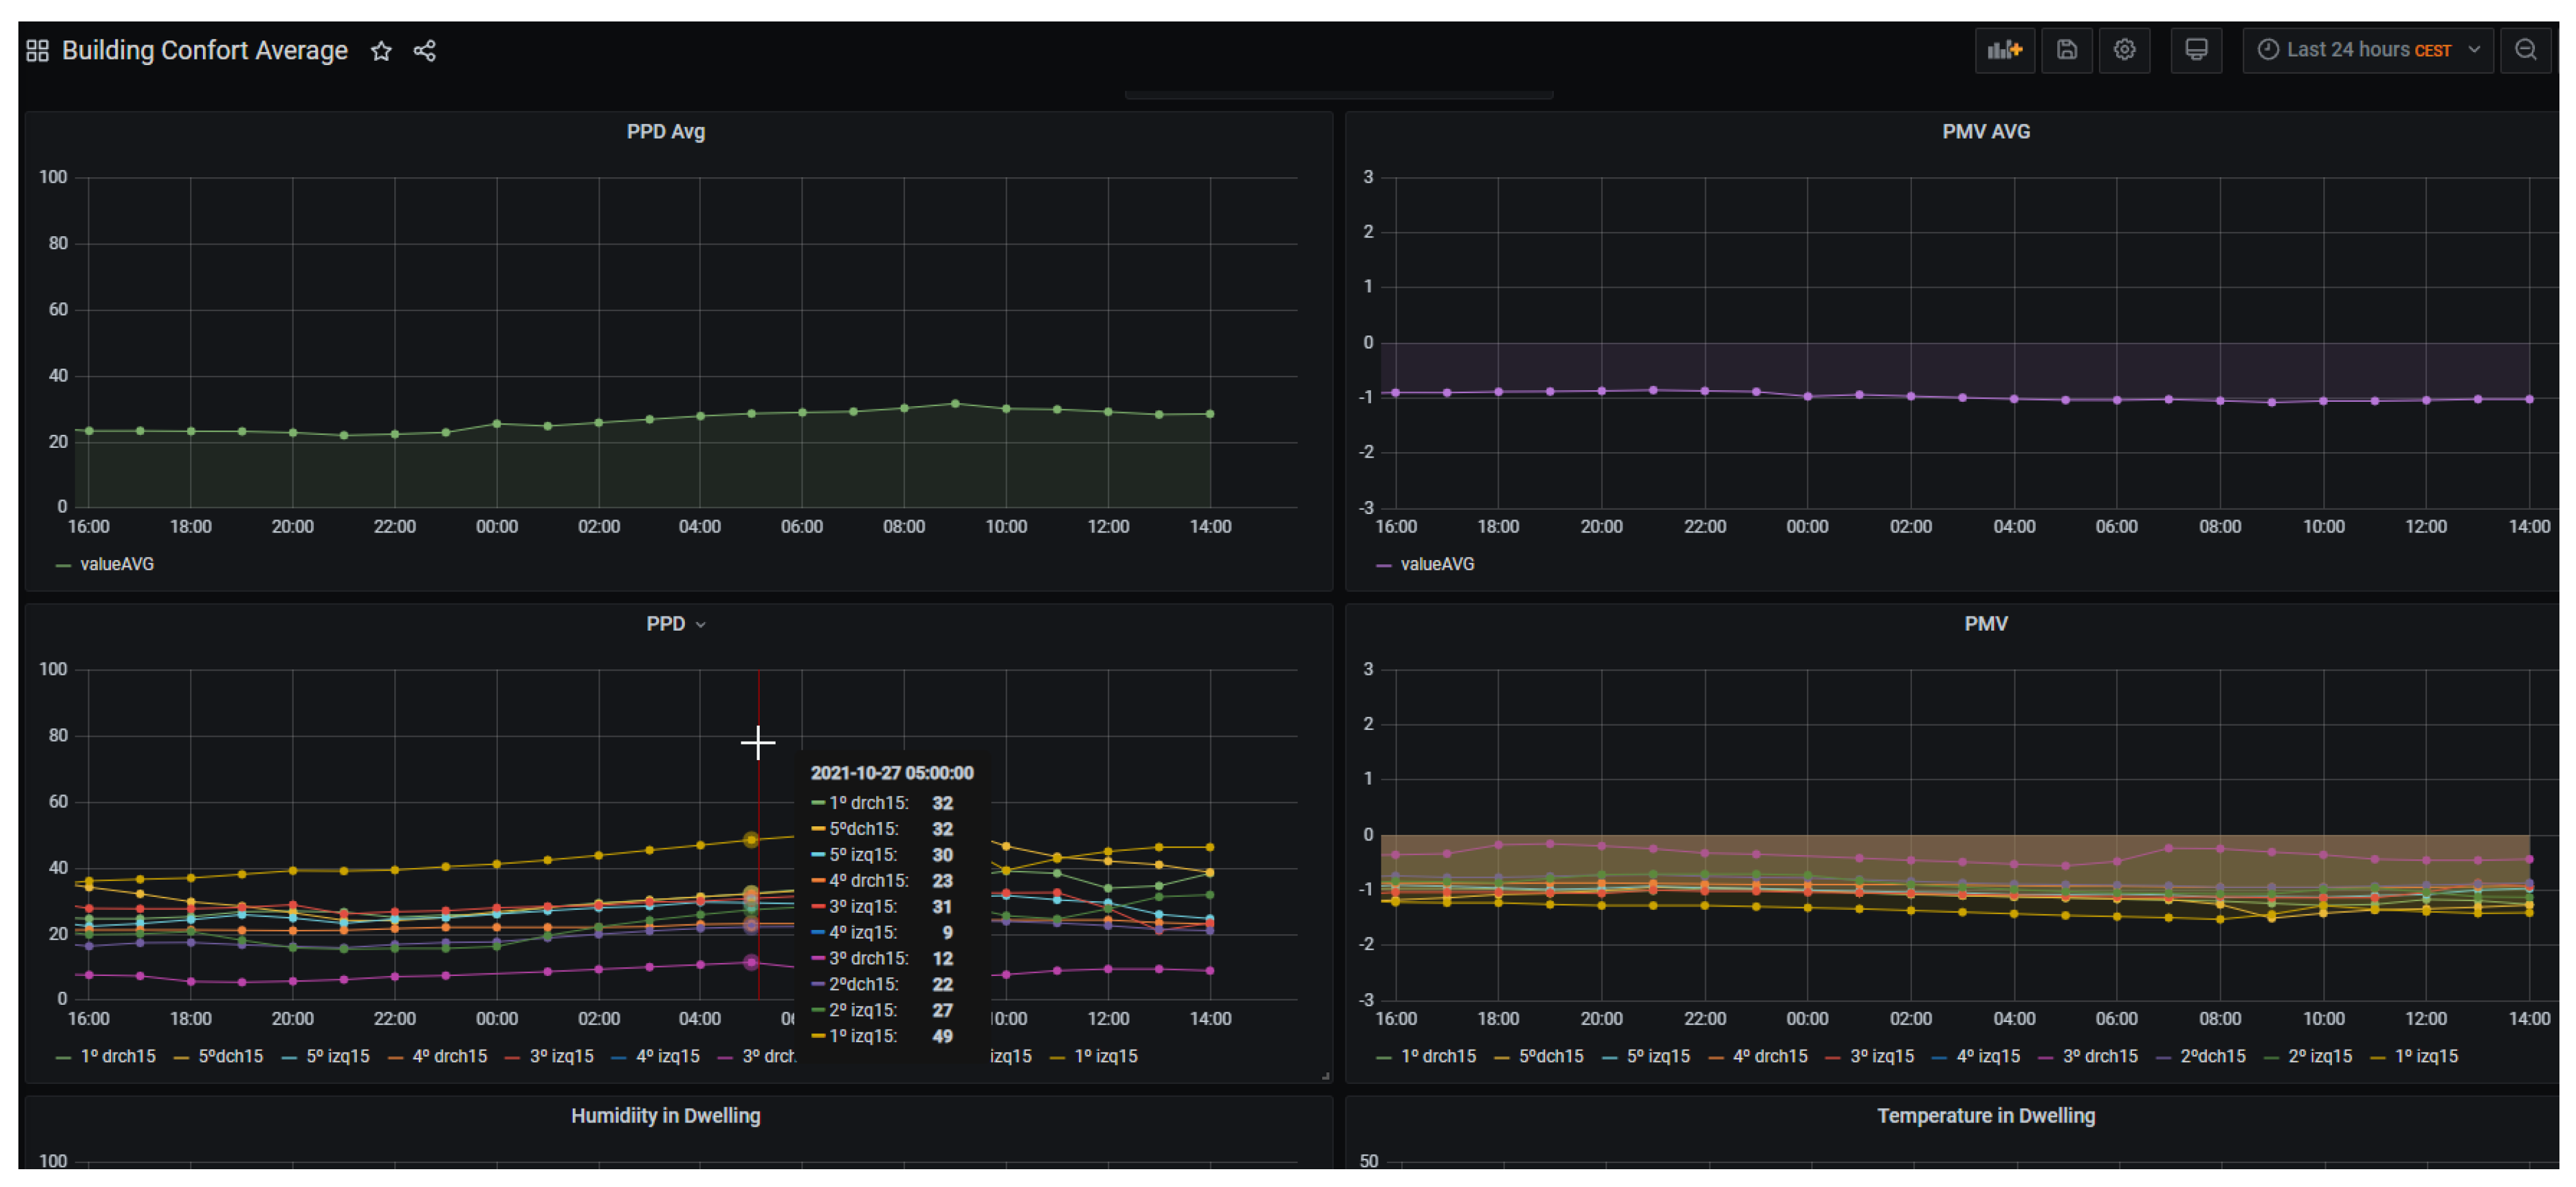Viewport: 2576px width, 1187px height.
Task: Open the share dashboard dialog
Action: tap(425, 51)
